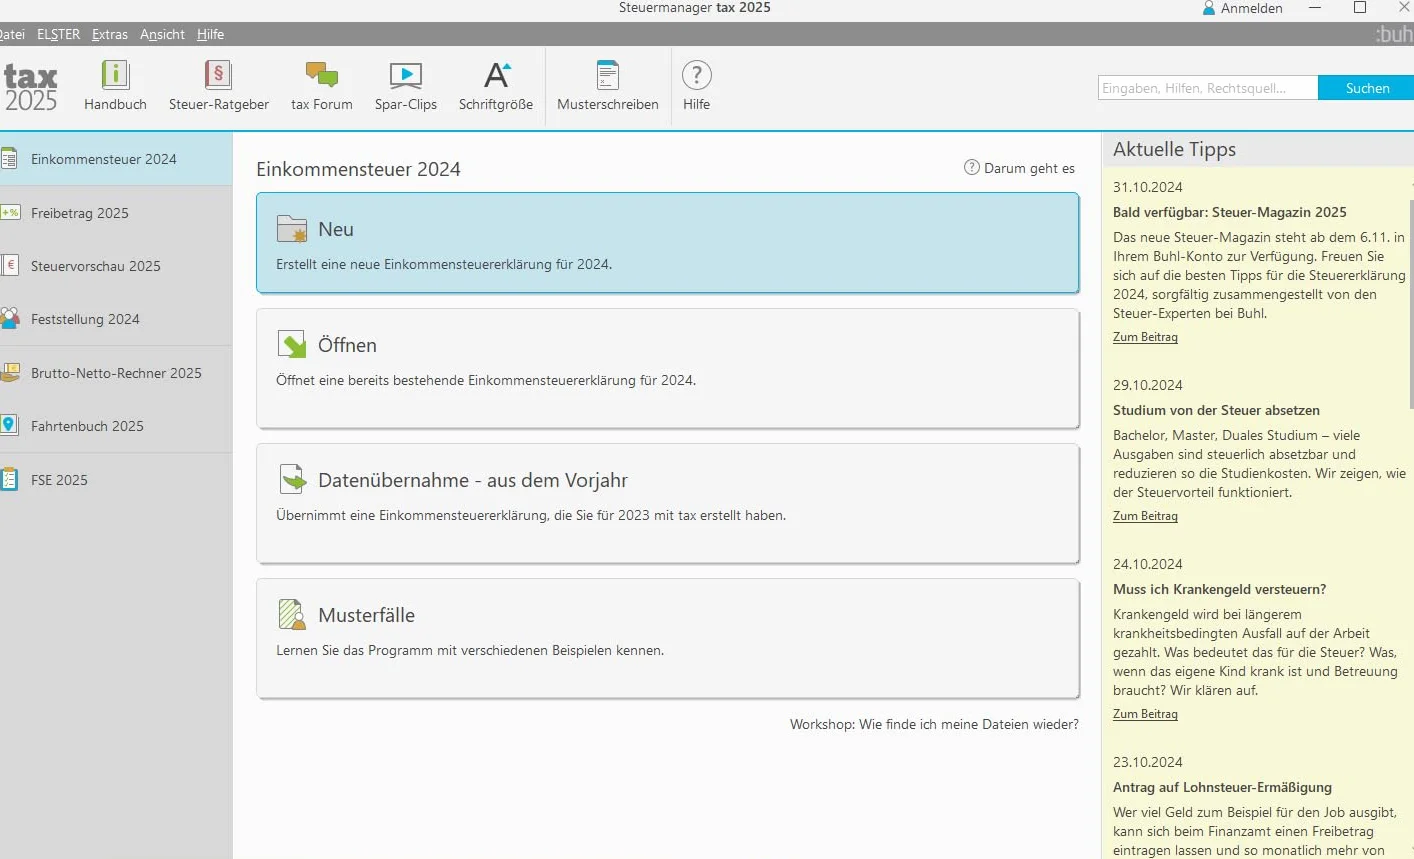Open Fahrtenbuch 2025 in sidebar
The height and width of the screenshot is (859, 1414).
click(x=116, y=426)
